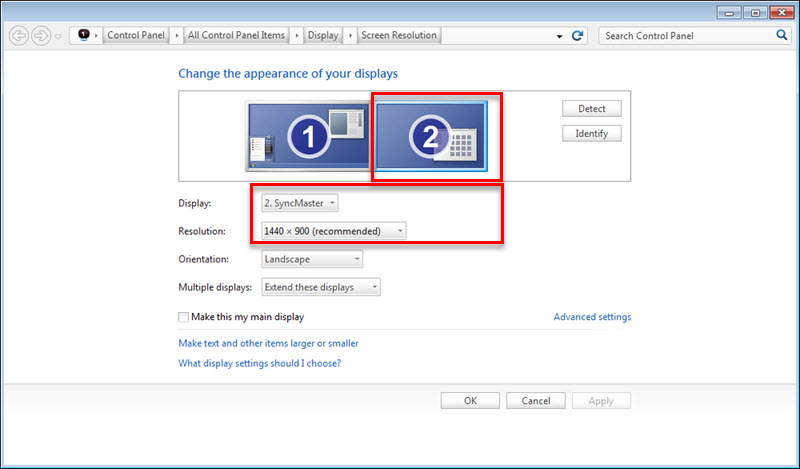Open What display settings should I choose link
The height and width of the screenshot is (469, 800).
tap(259, 363)
